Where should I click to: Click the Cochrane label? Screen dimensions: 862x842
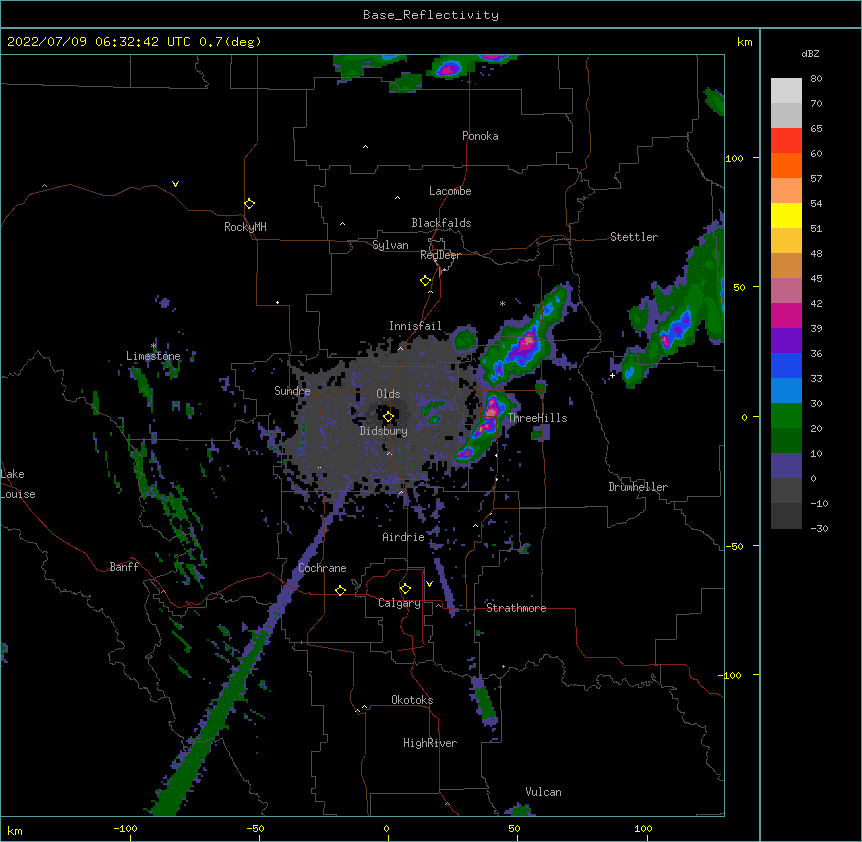323,568
